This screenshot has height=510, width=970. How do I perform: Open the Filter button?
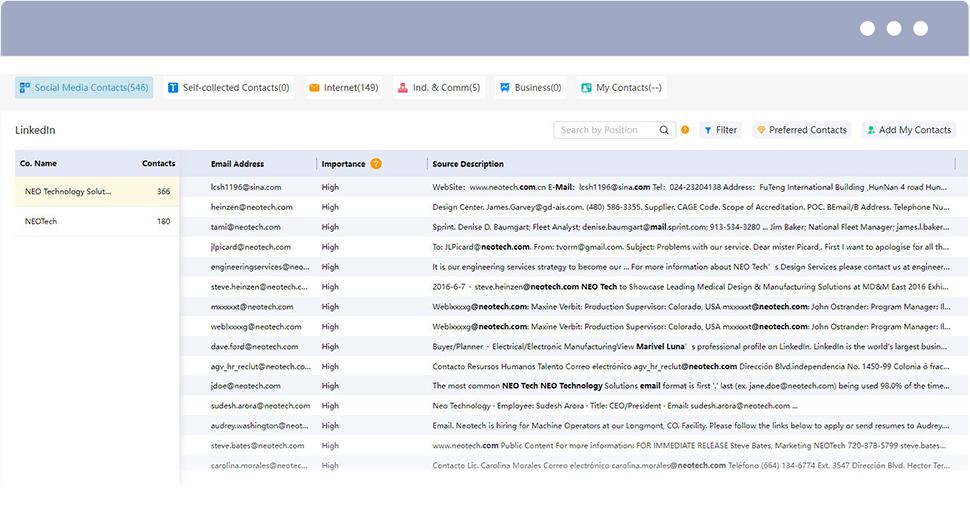pyautogui.click(x=721, y=130)
